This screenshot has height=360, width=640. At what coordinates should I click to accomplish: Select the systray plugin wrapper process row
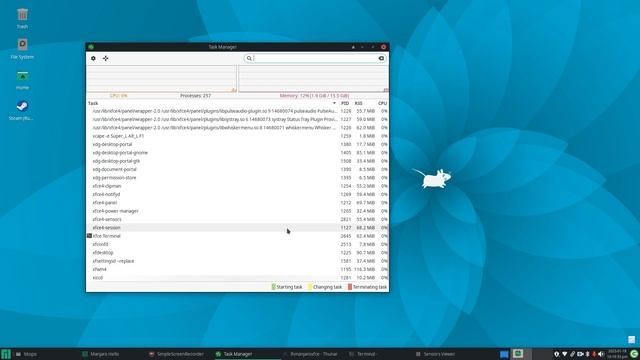[x=238, y=119]
